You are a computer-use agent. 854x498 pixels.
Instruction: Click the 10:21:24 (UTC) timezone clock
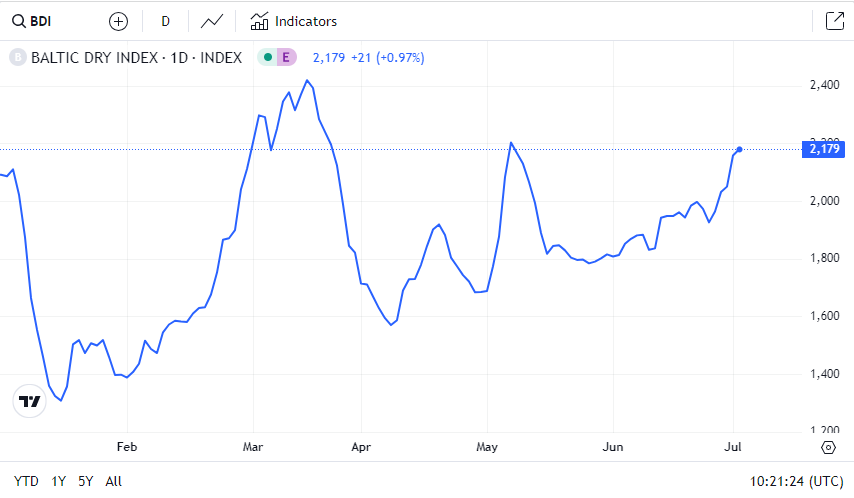point(796,481)
